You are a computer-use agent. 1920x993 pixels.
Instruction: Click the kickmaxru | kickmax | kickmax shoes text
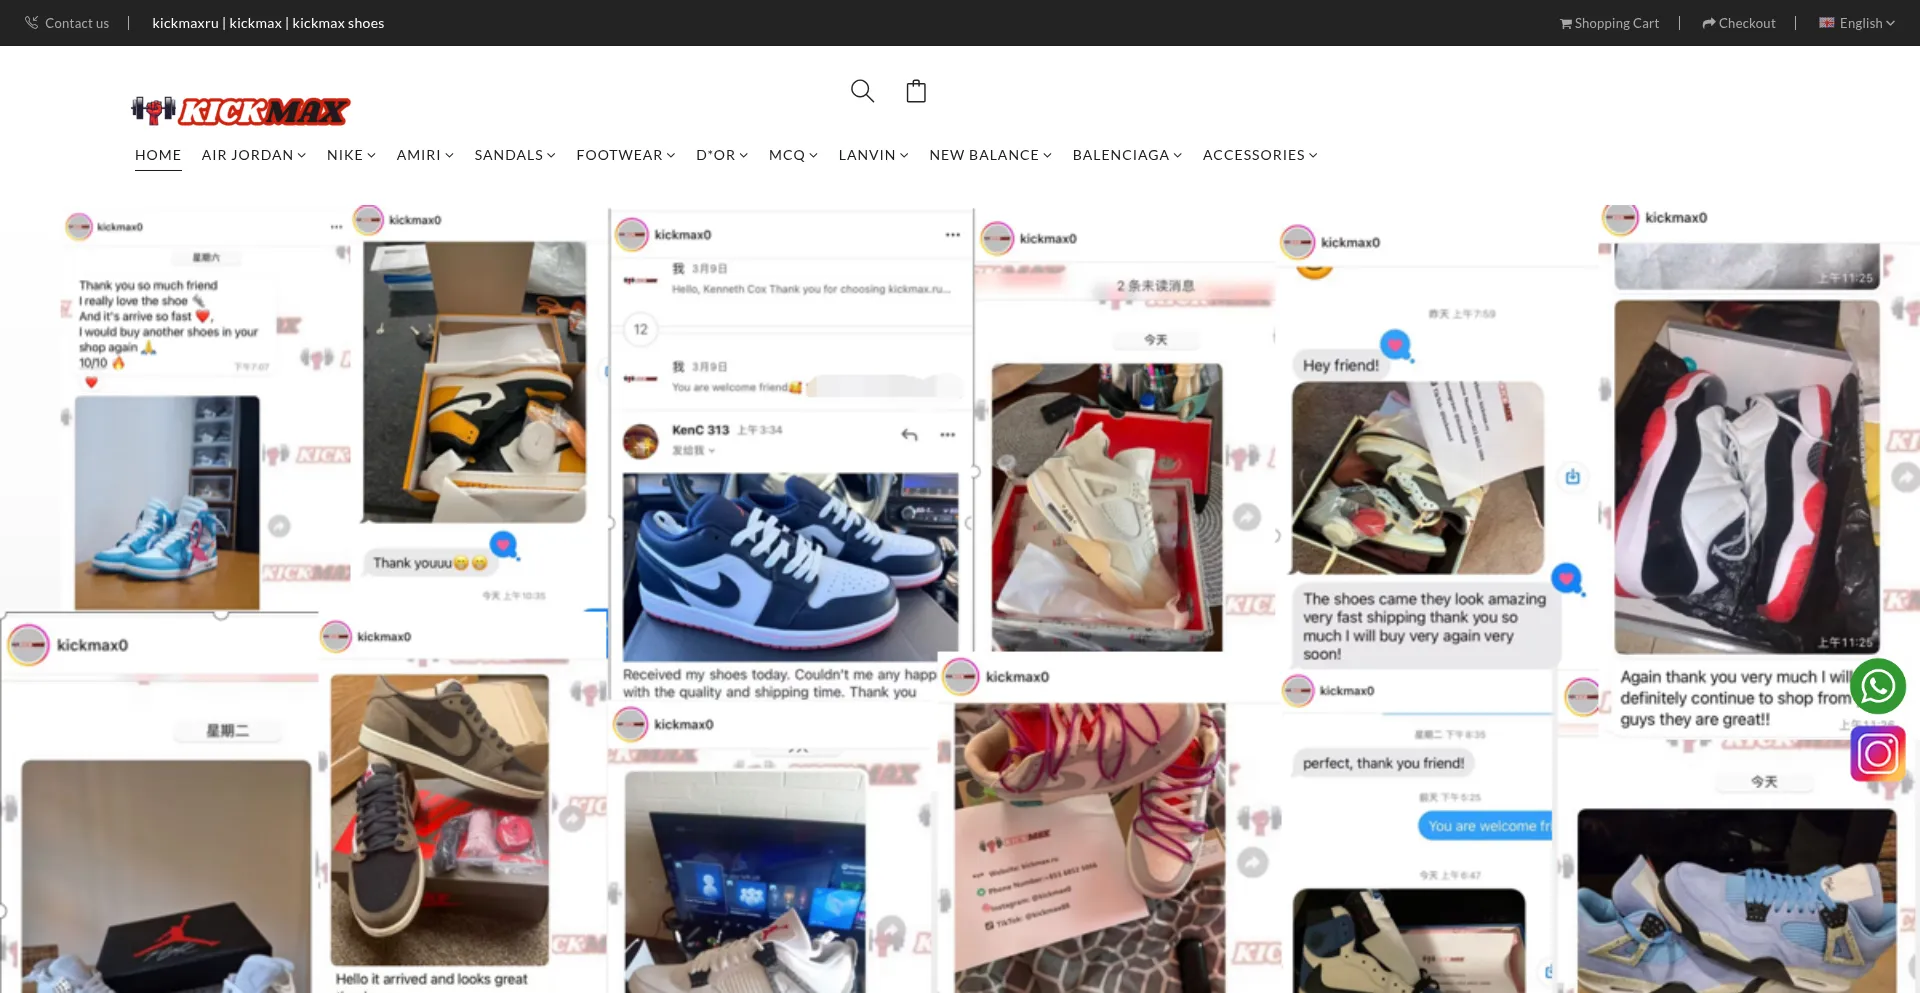pos(268,23)
